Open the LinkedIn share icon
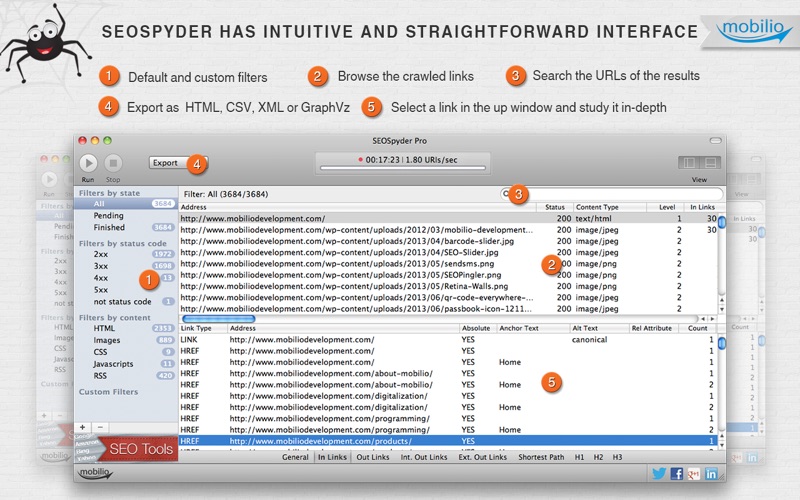800x500 pixels. (x=711, y=473)
